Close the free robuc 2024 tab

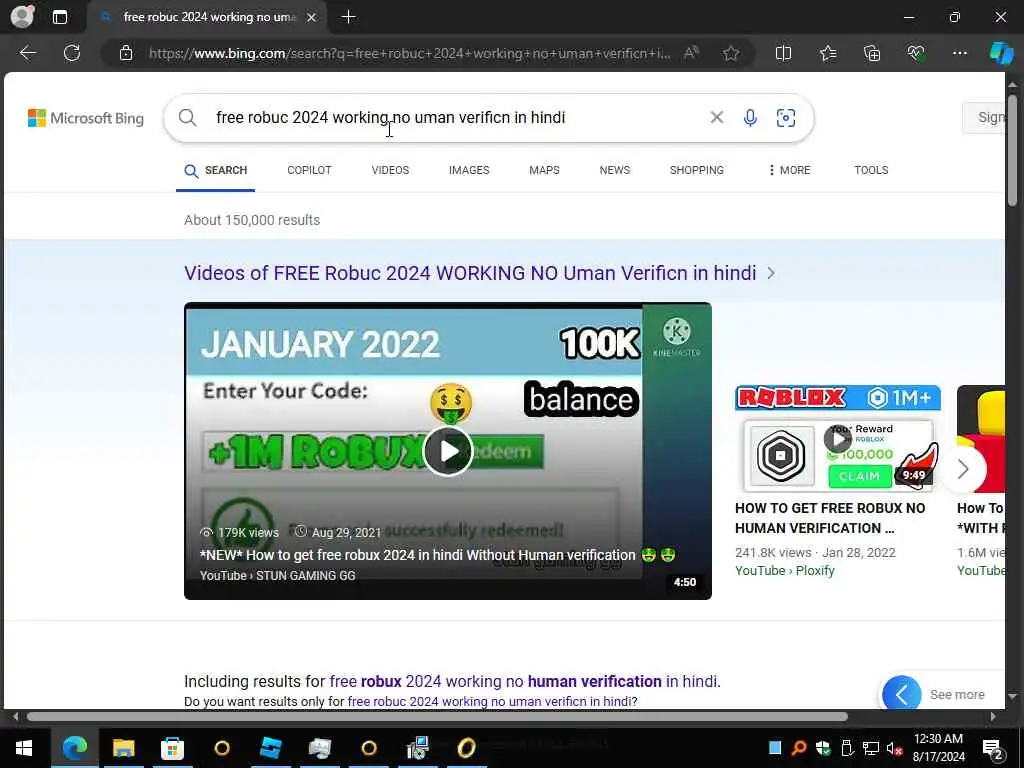pyautogui.click(x=312, y=18)
